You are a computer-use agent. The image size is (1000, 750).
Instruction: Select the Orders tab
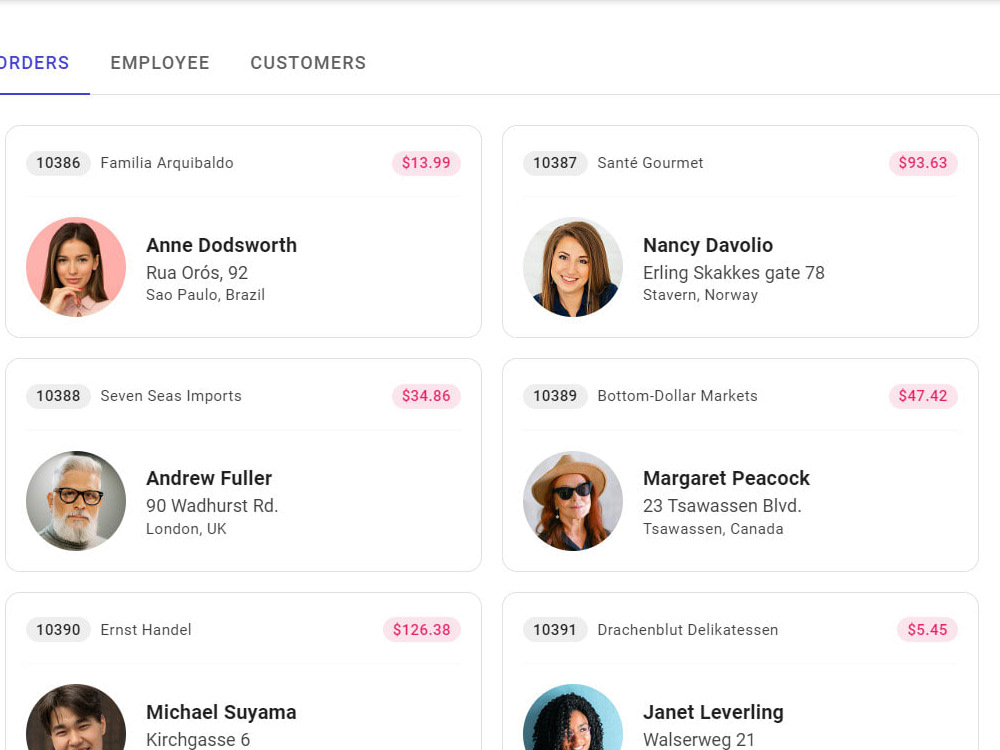coord(34,62)
